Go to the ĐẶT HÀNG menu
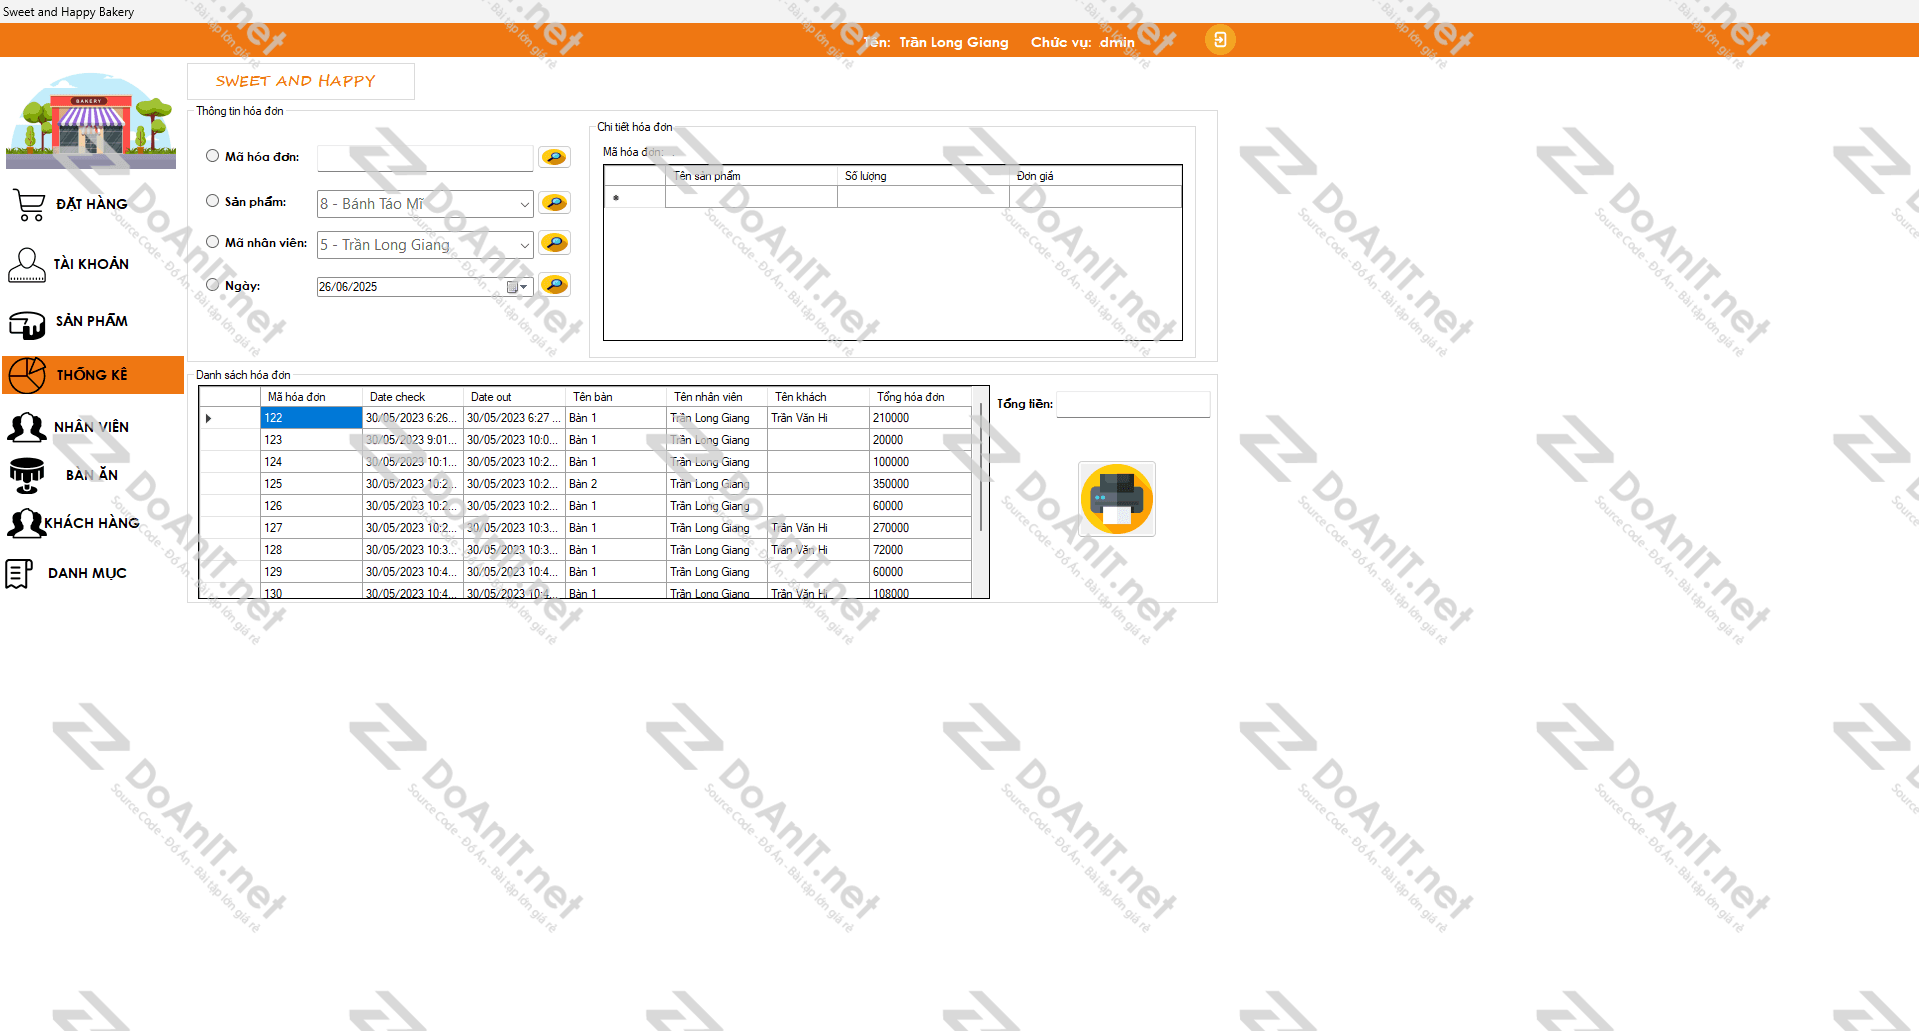This screenshot has width=1919, height=1031. (92, 204)
